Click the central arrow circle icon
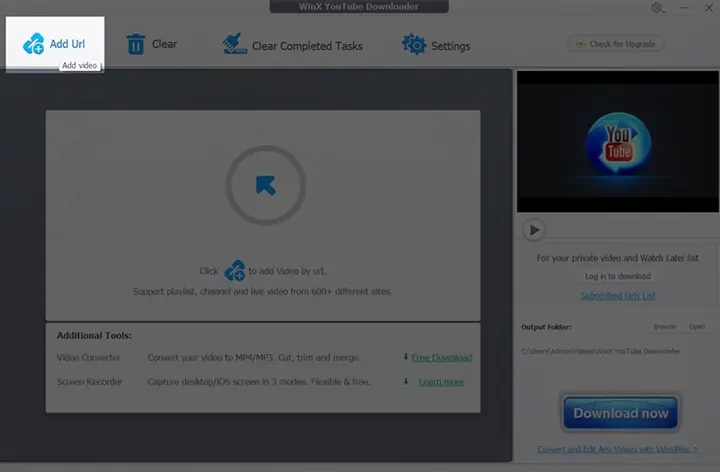Screen dimensions: 720x472 point(266,185)
